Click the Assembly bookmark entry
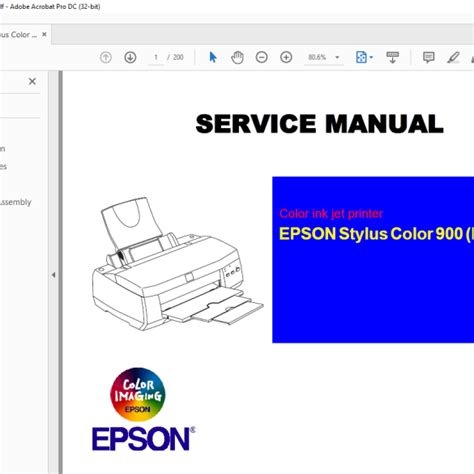 click(x=15, y=202)
